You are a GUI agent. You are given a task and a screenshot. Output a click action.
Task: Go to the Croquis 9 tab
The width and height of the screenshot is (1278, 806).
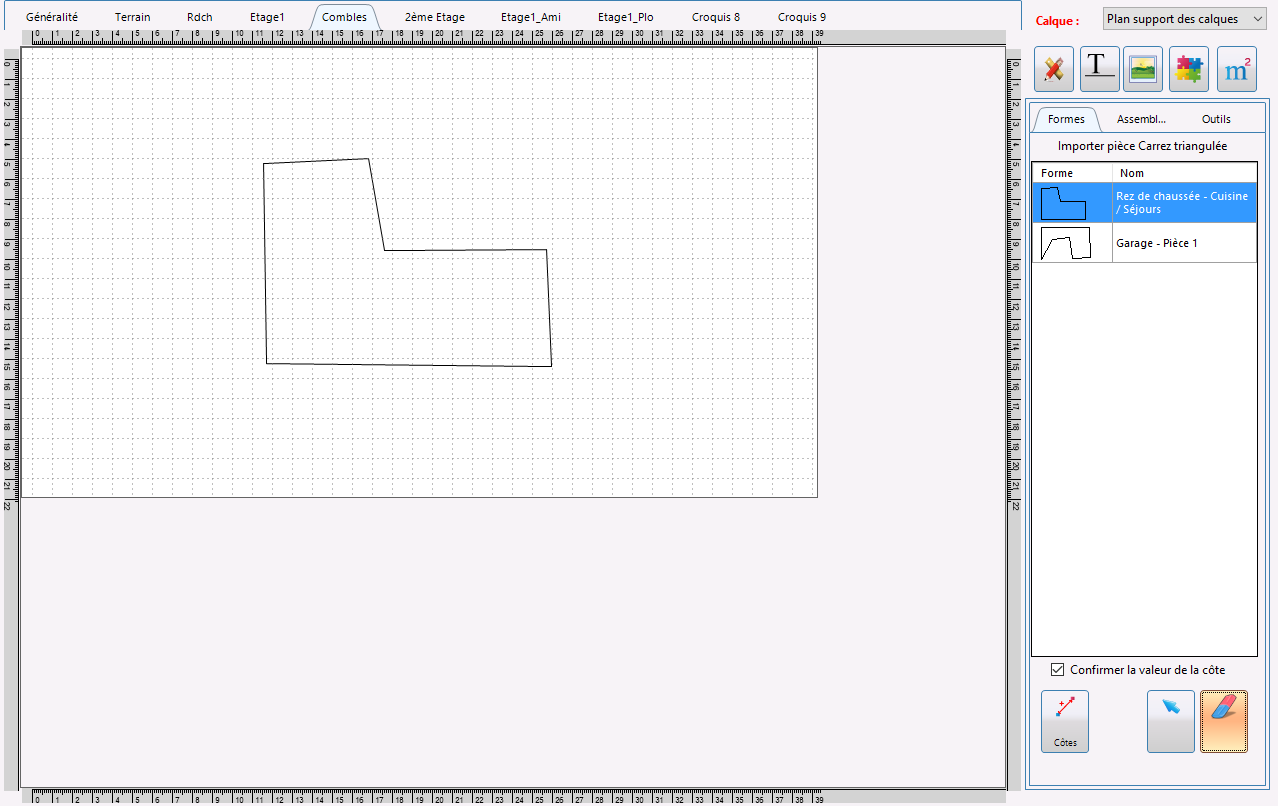click(802, 17)
